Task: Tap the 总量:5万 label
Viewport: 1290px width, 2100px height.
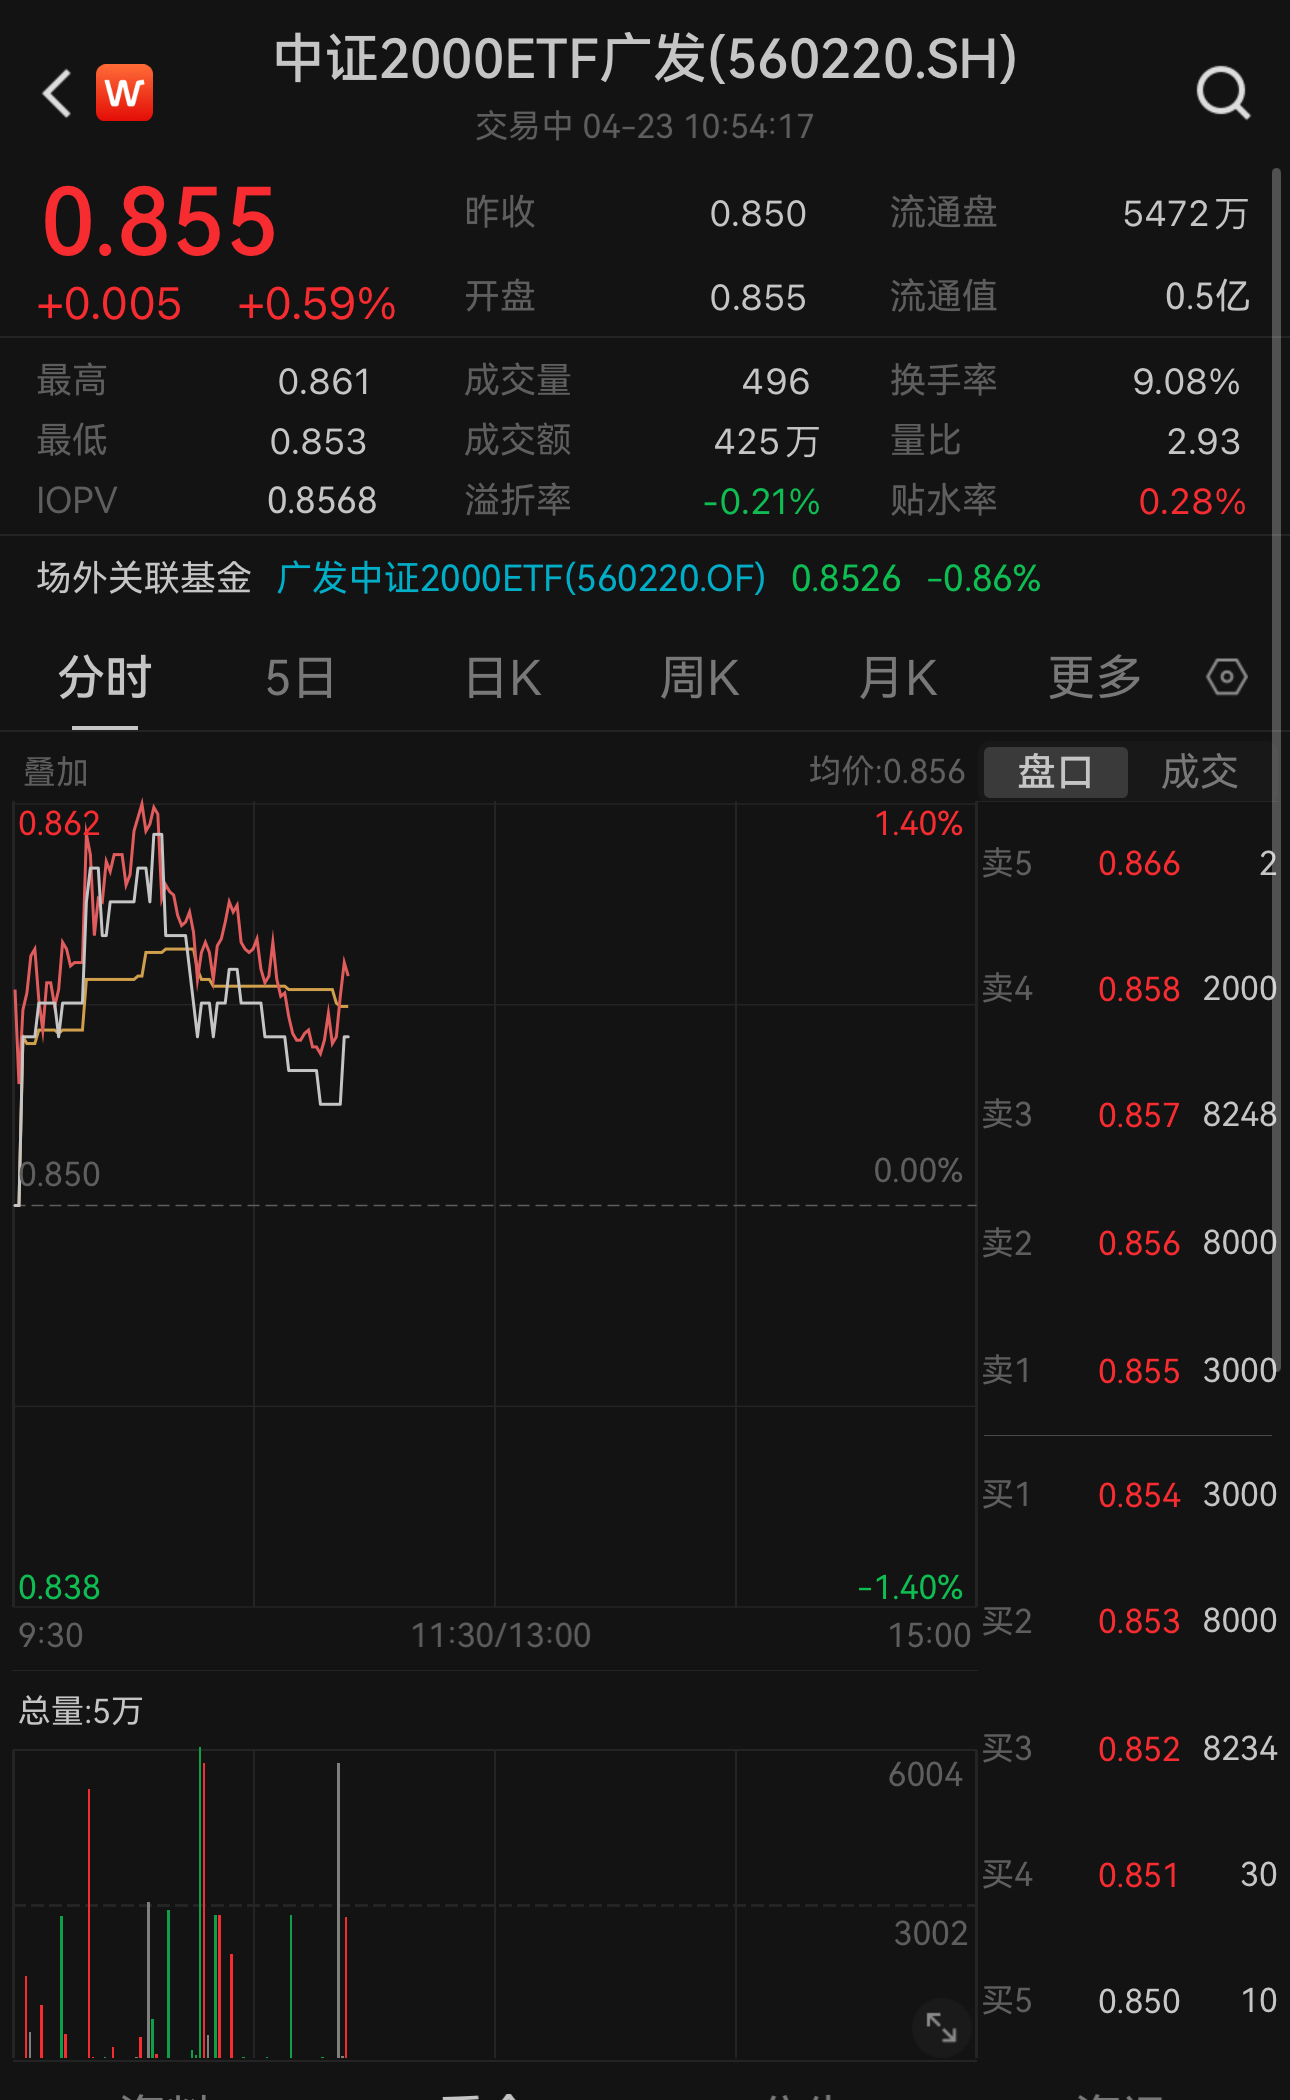Action: (x=80, y=1711)
